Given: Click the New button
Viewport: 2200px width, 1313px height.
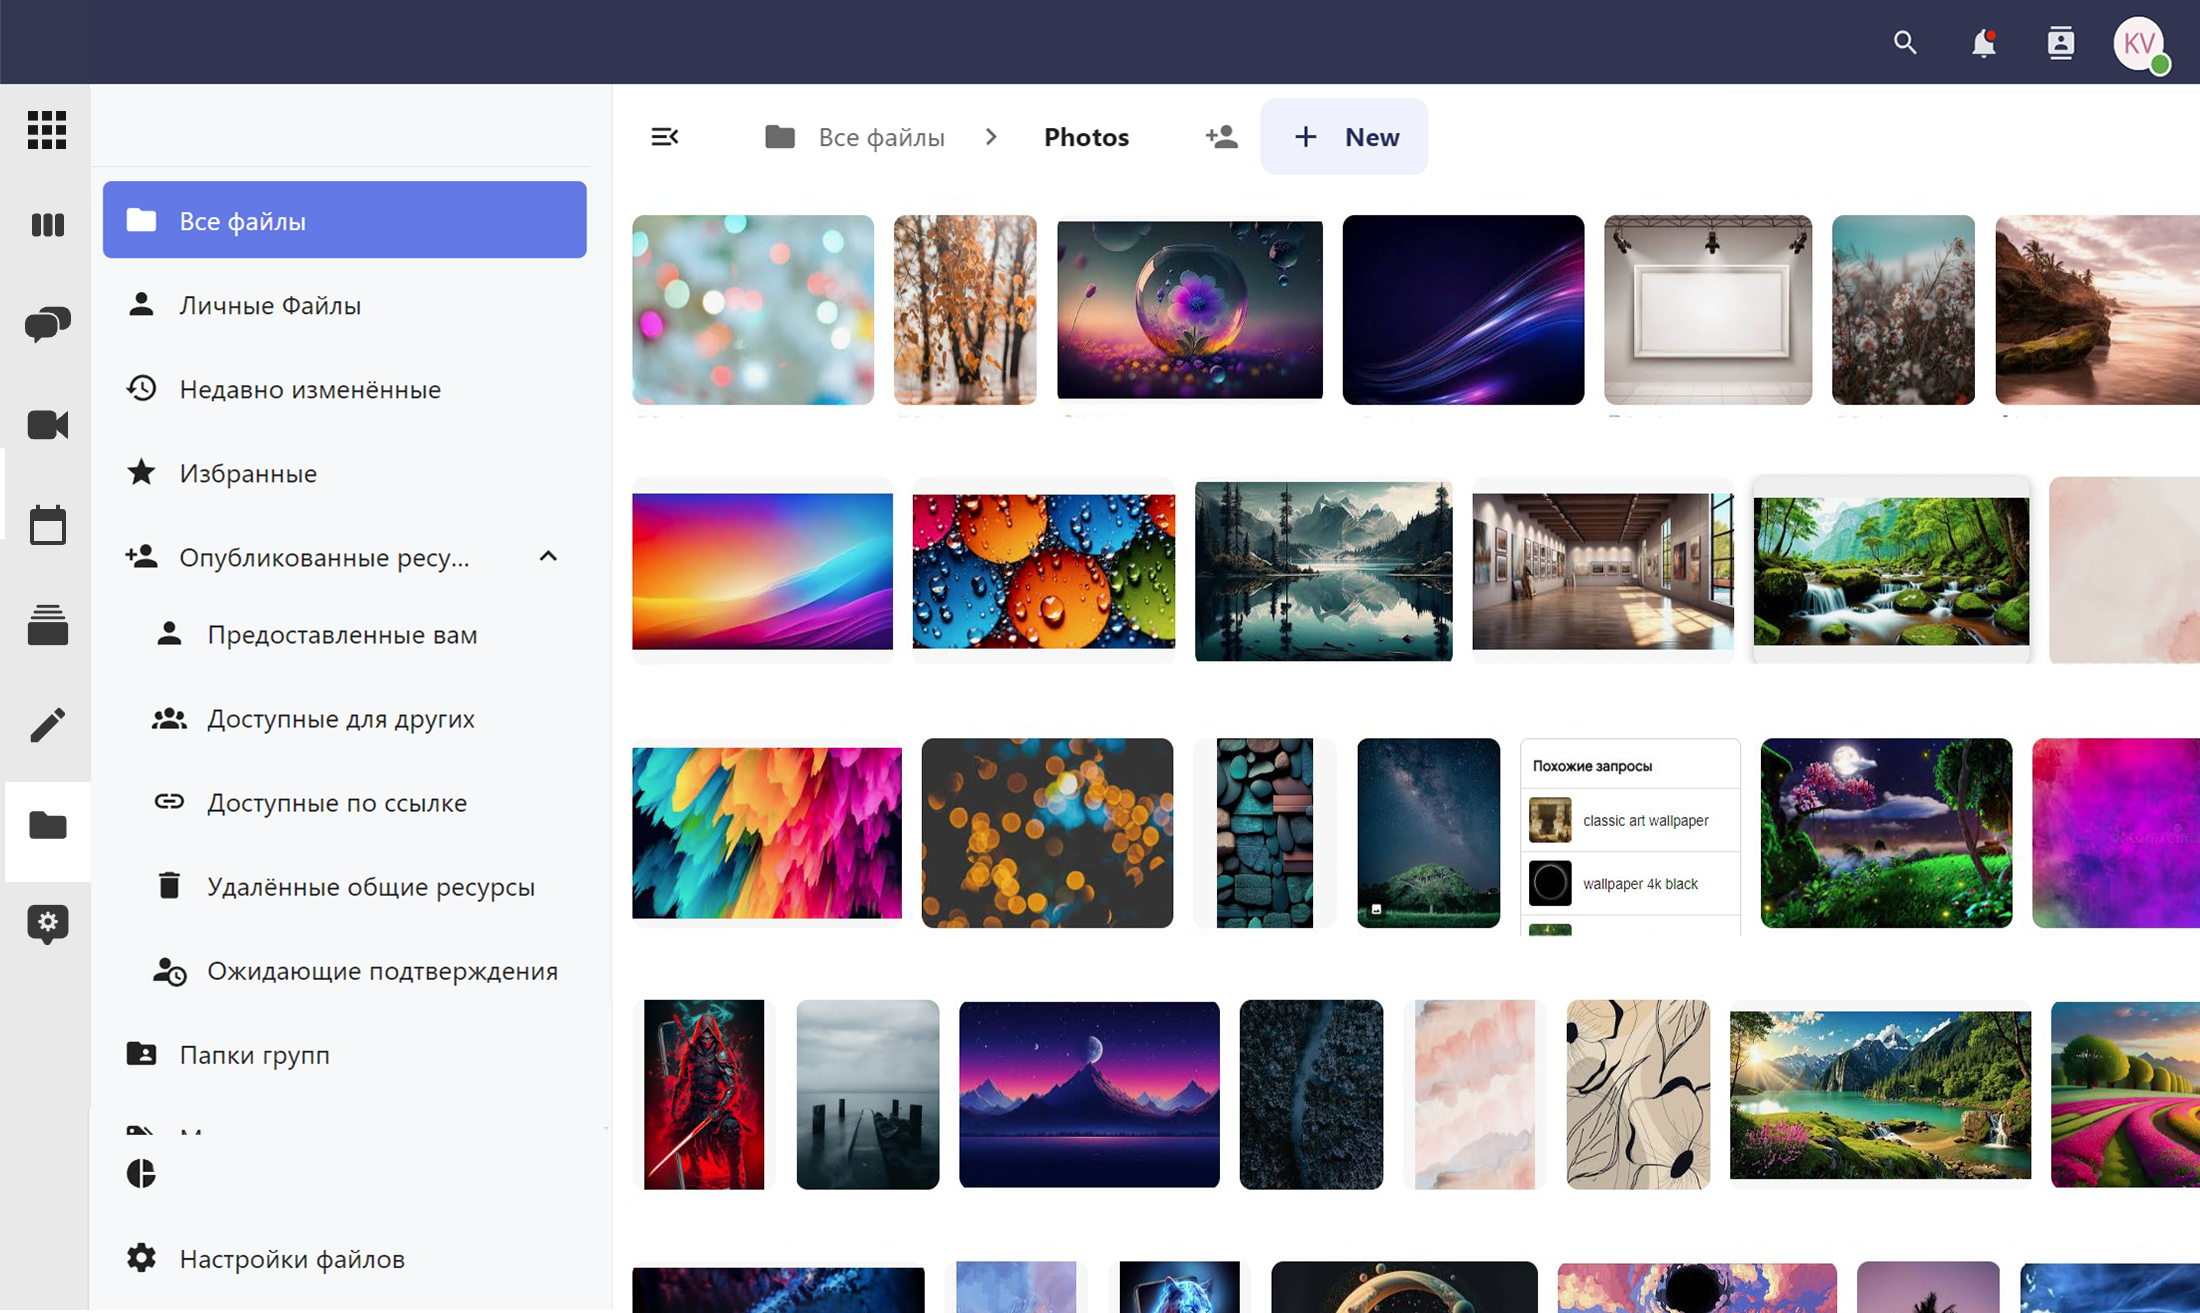Looking at the screenshot, I should [1344, 137].
